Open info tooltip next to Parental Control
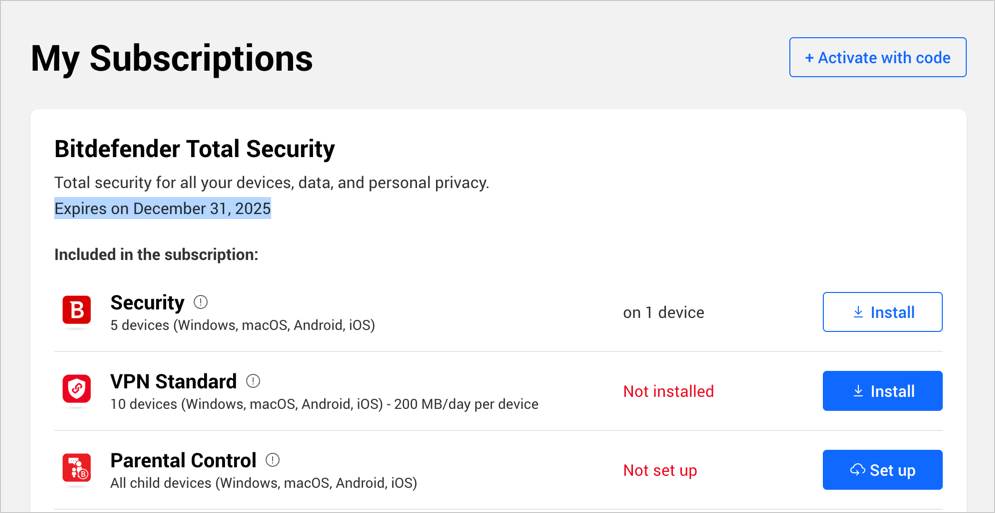 click(273, 460)
